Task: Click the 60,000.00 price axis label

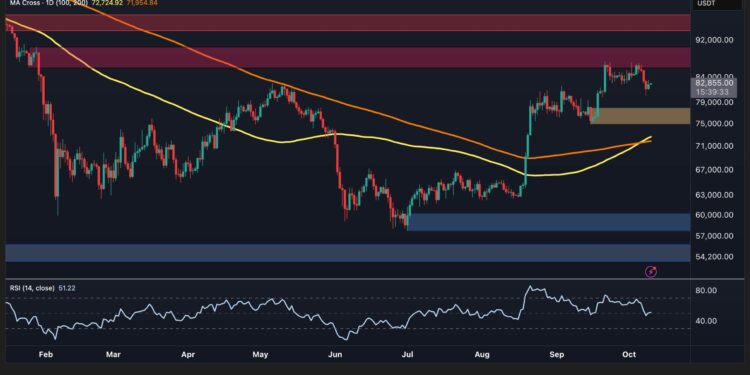Action: tap(714, 215)
